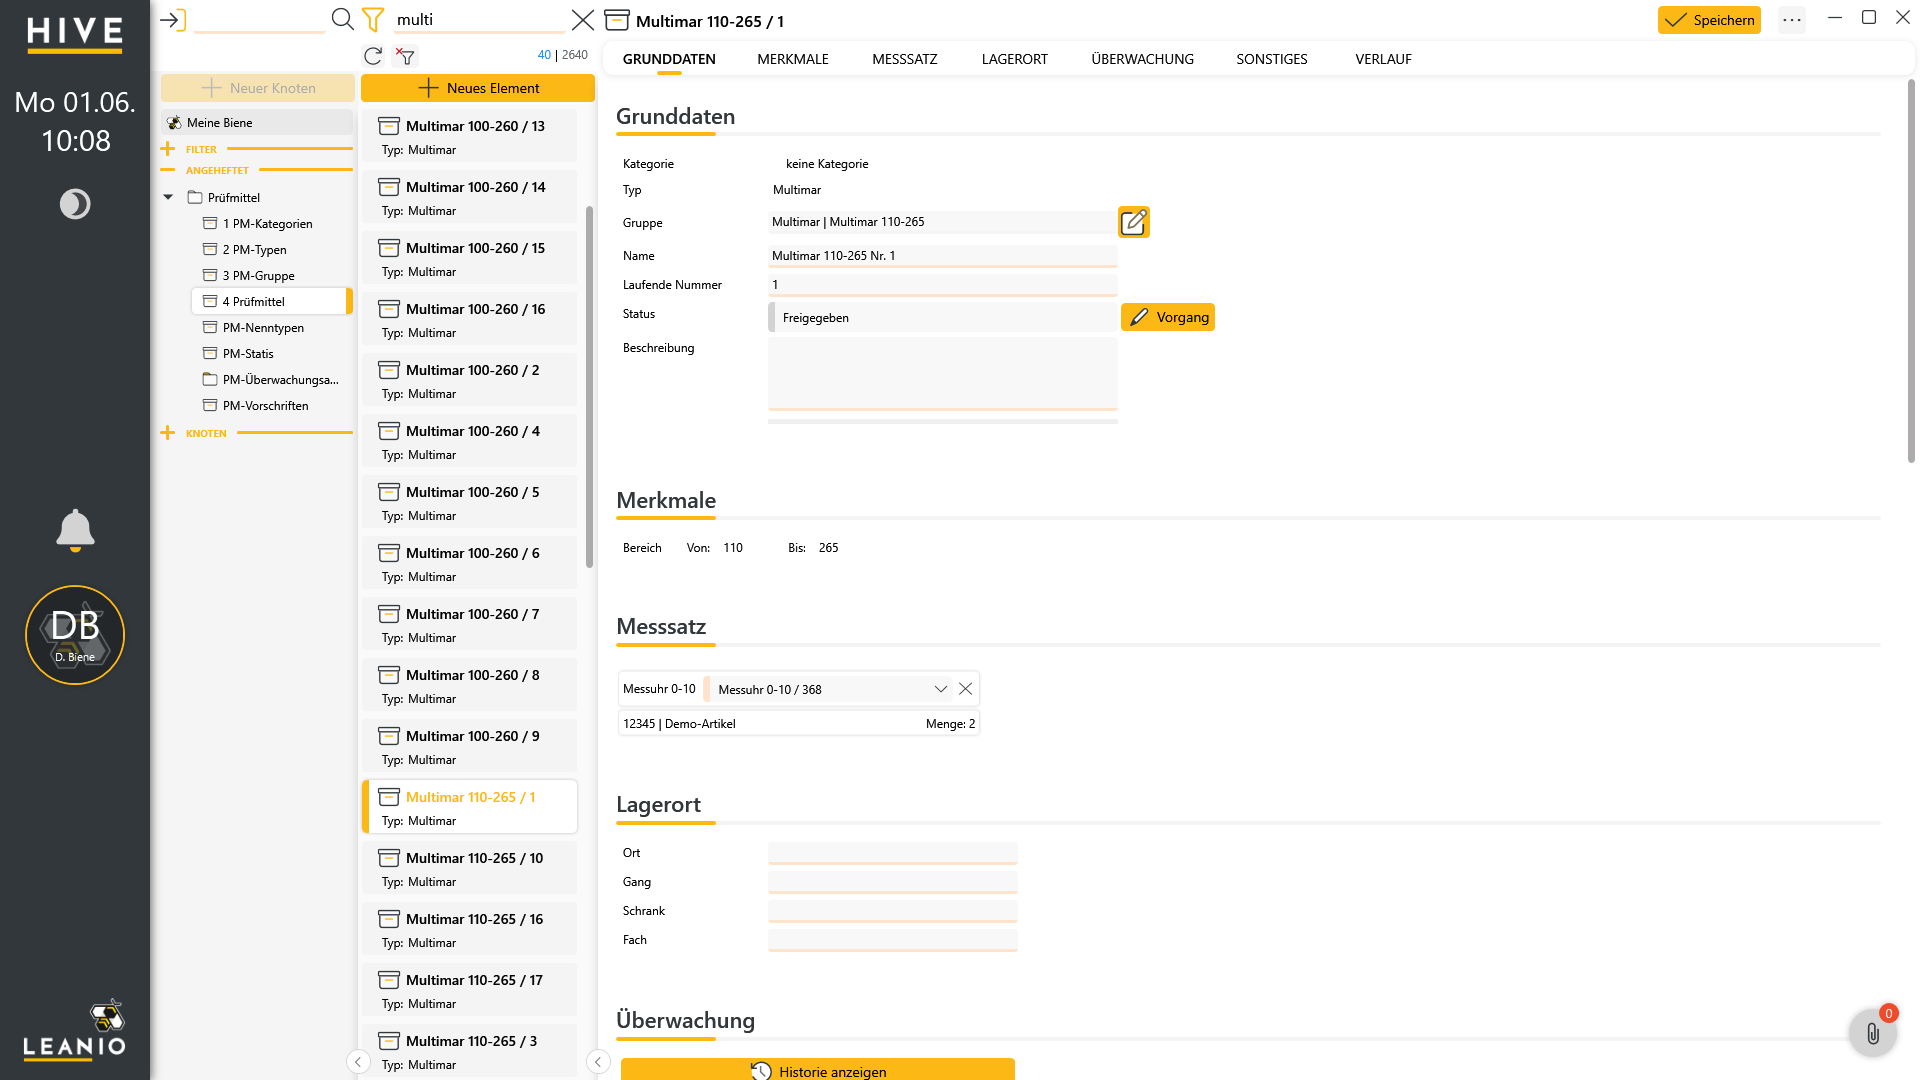Viewport: 1920px width, 1080px height.
Task: Click the Neues Element button
Action: coord(478,88)
